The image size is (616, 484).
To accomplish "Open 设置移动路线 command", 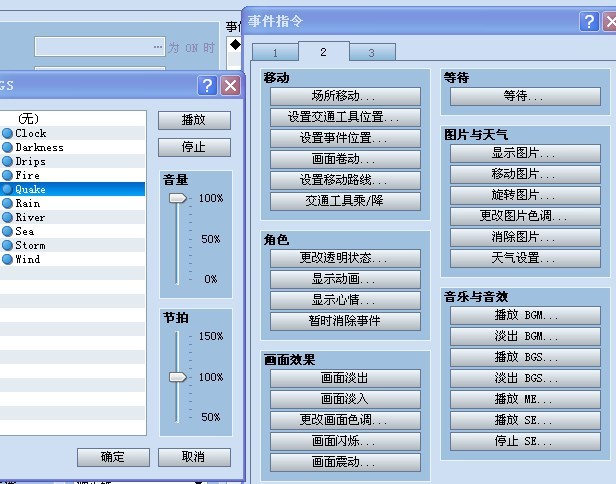I will tap(345, 180).
